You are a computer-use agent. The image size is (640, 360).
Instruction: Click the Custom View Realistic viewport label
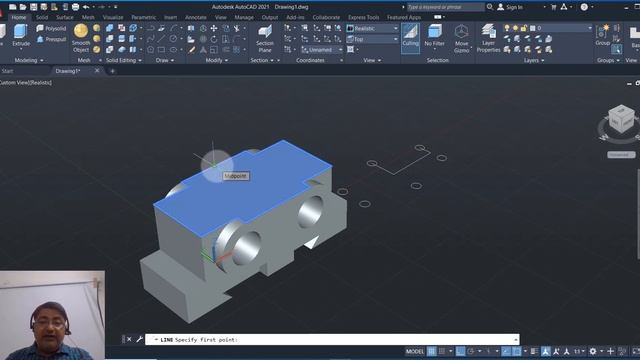(x=26, y=82)
